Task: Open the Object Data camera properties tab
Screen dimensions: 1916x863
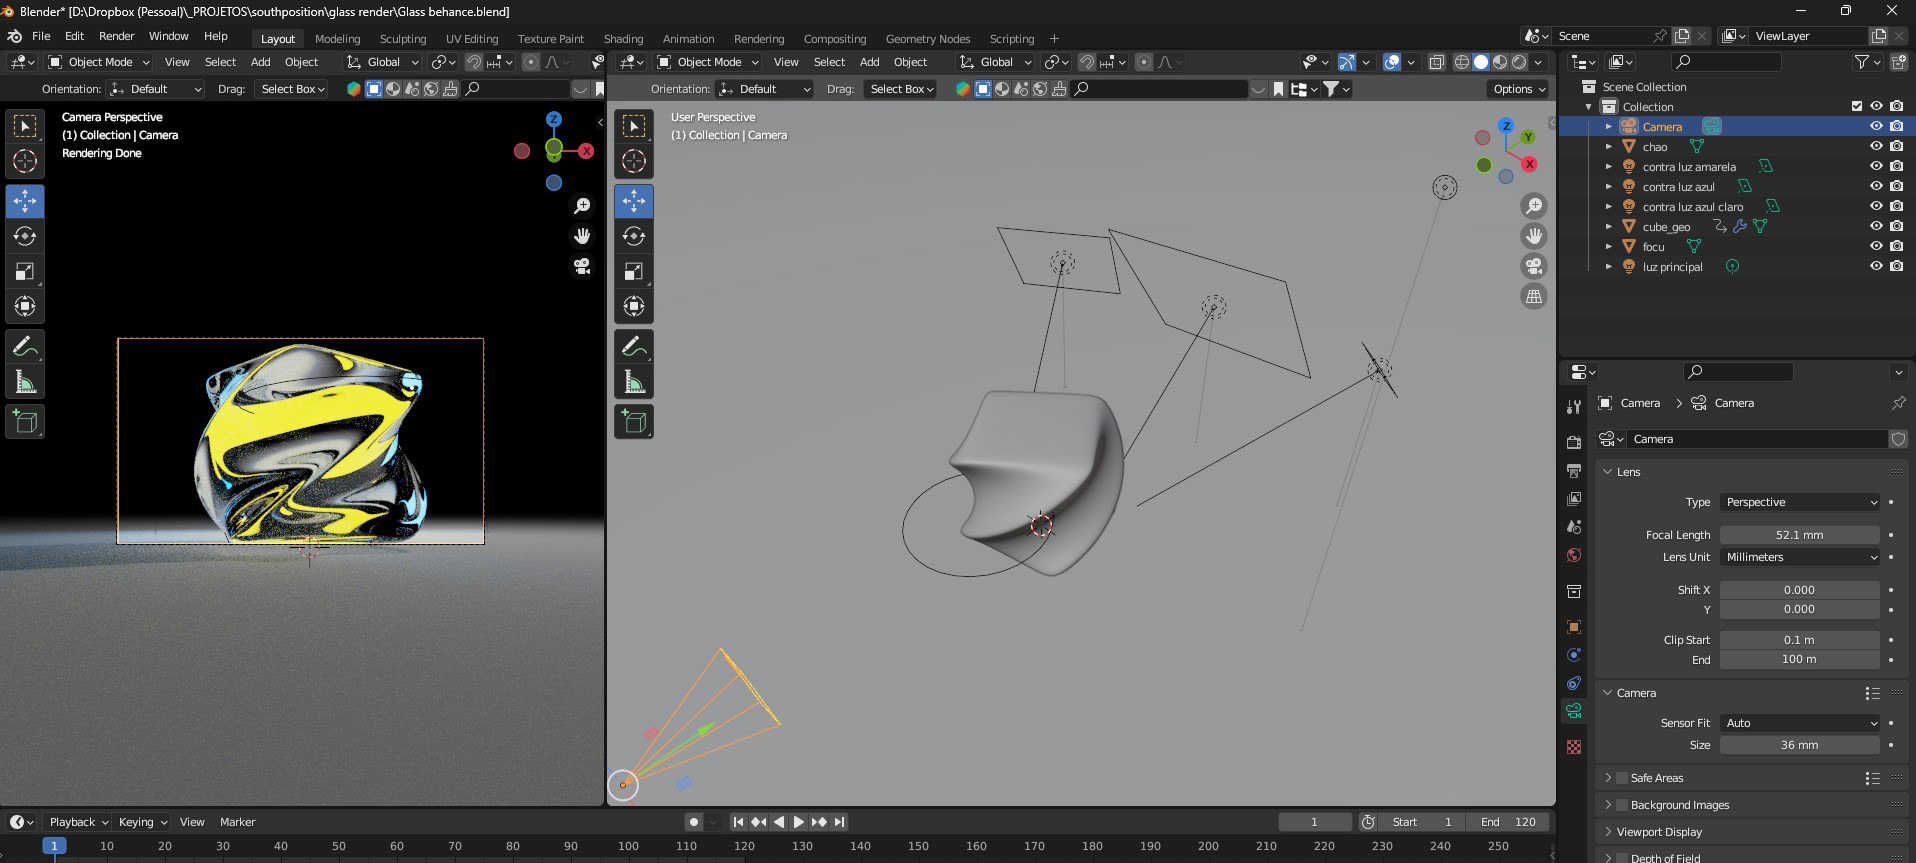Action: point(1574,711)
